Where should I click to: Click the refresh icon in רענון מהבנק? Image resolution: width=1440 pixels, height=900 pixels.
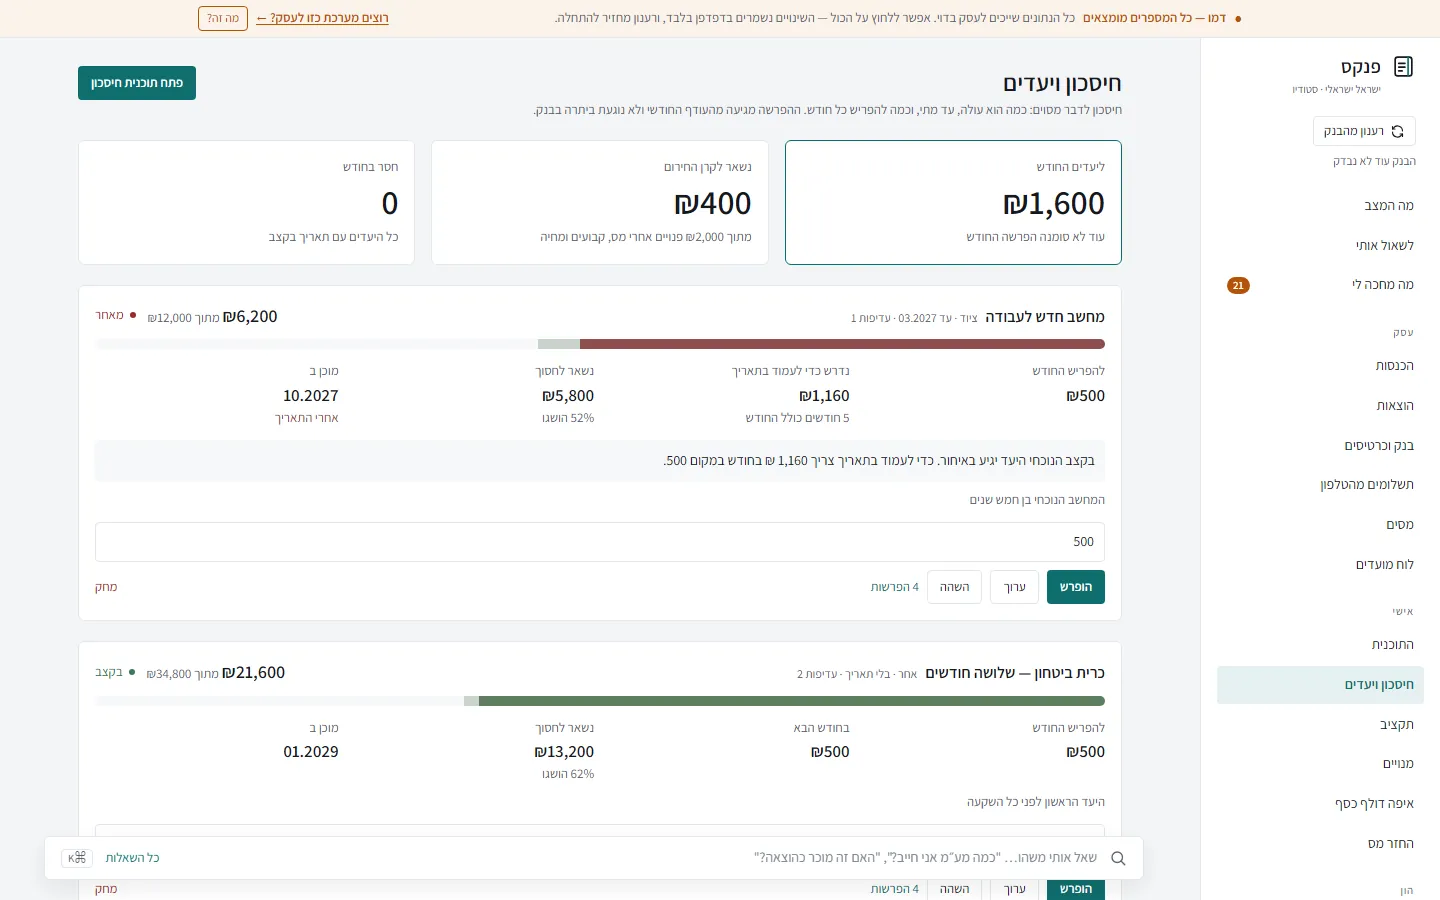coord(1397,131)
